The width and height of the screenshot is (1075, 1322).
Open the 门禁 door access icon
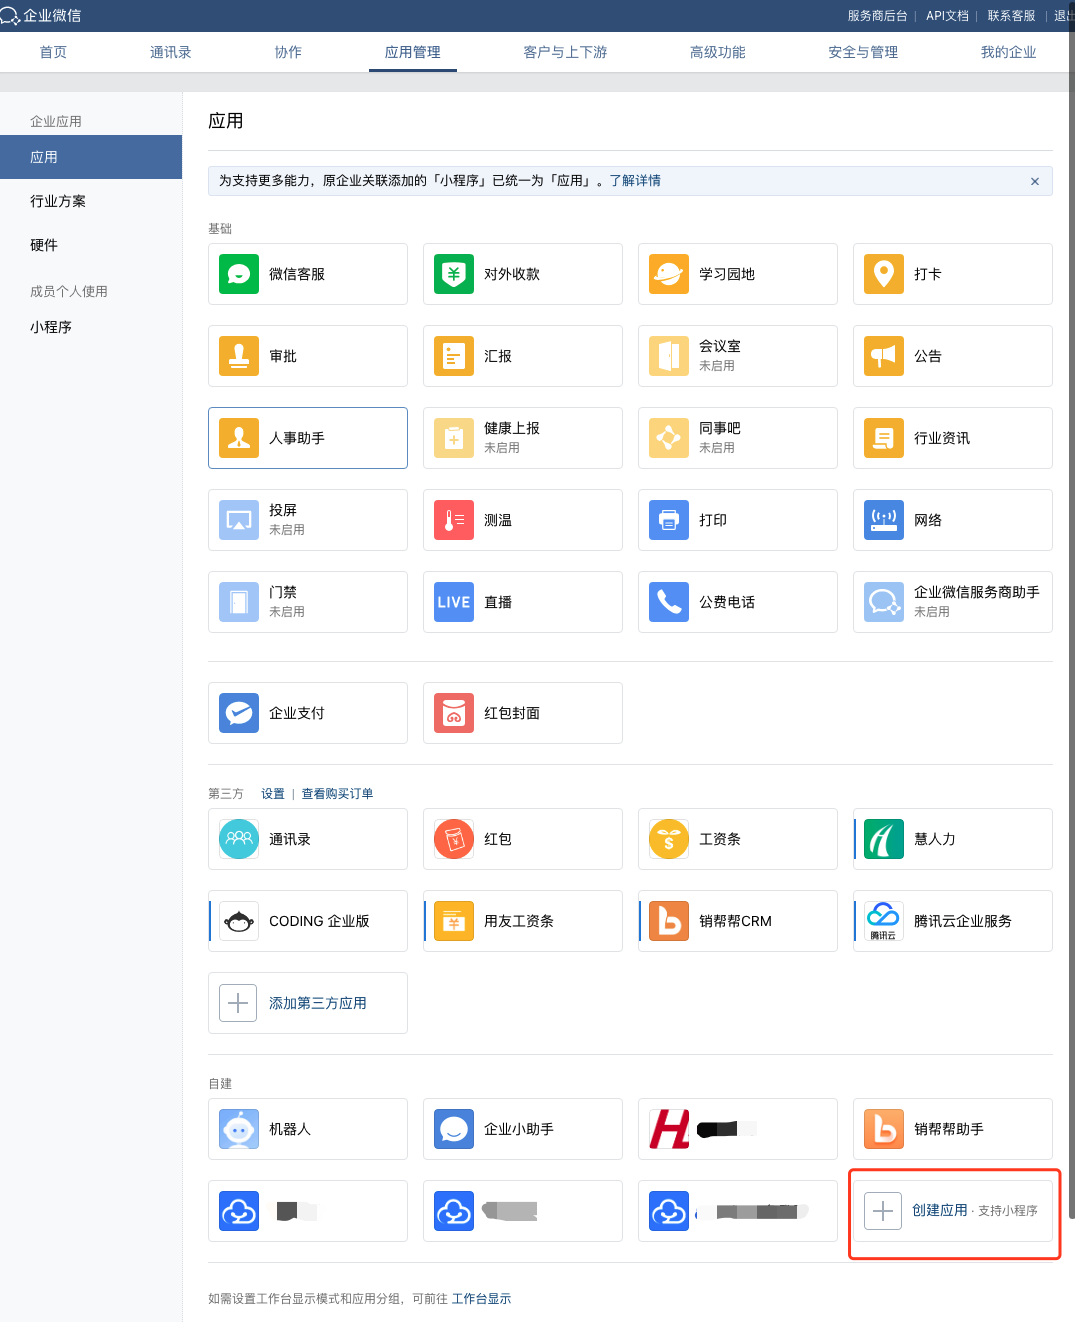click(x=239, y=602)
